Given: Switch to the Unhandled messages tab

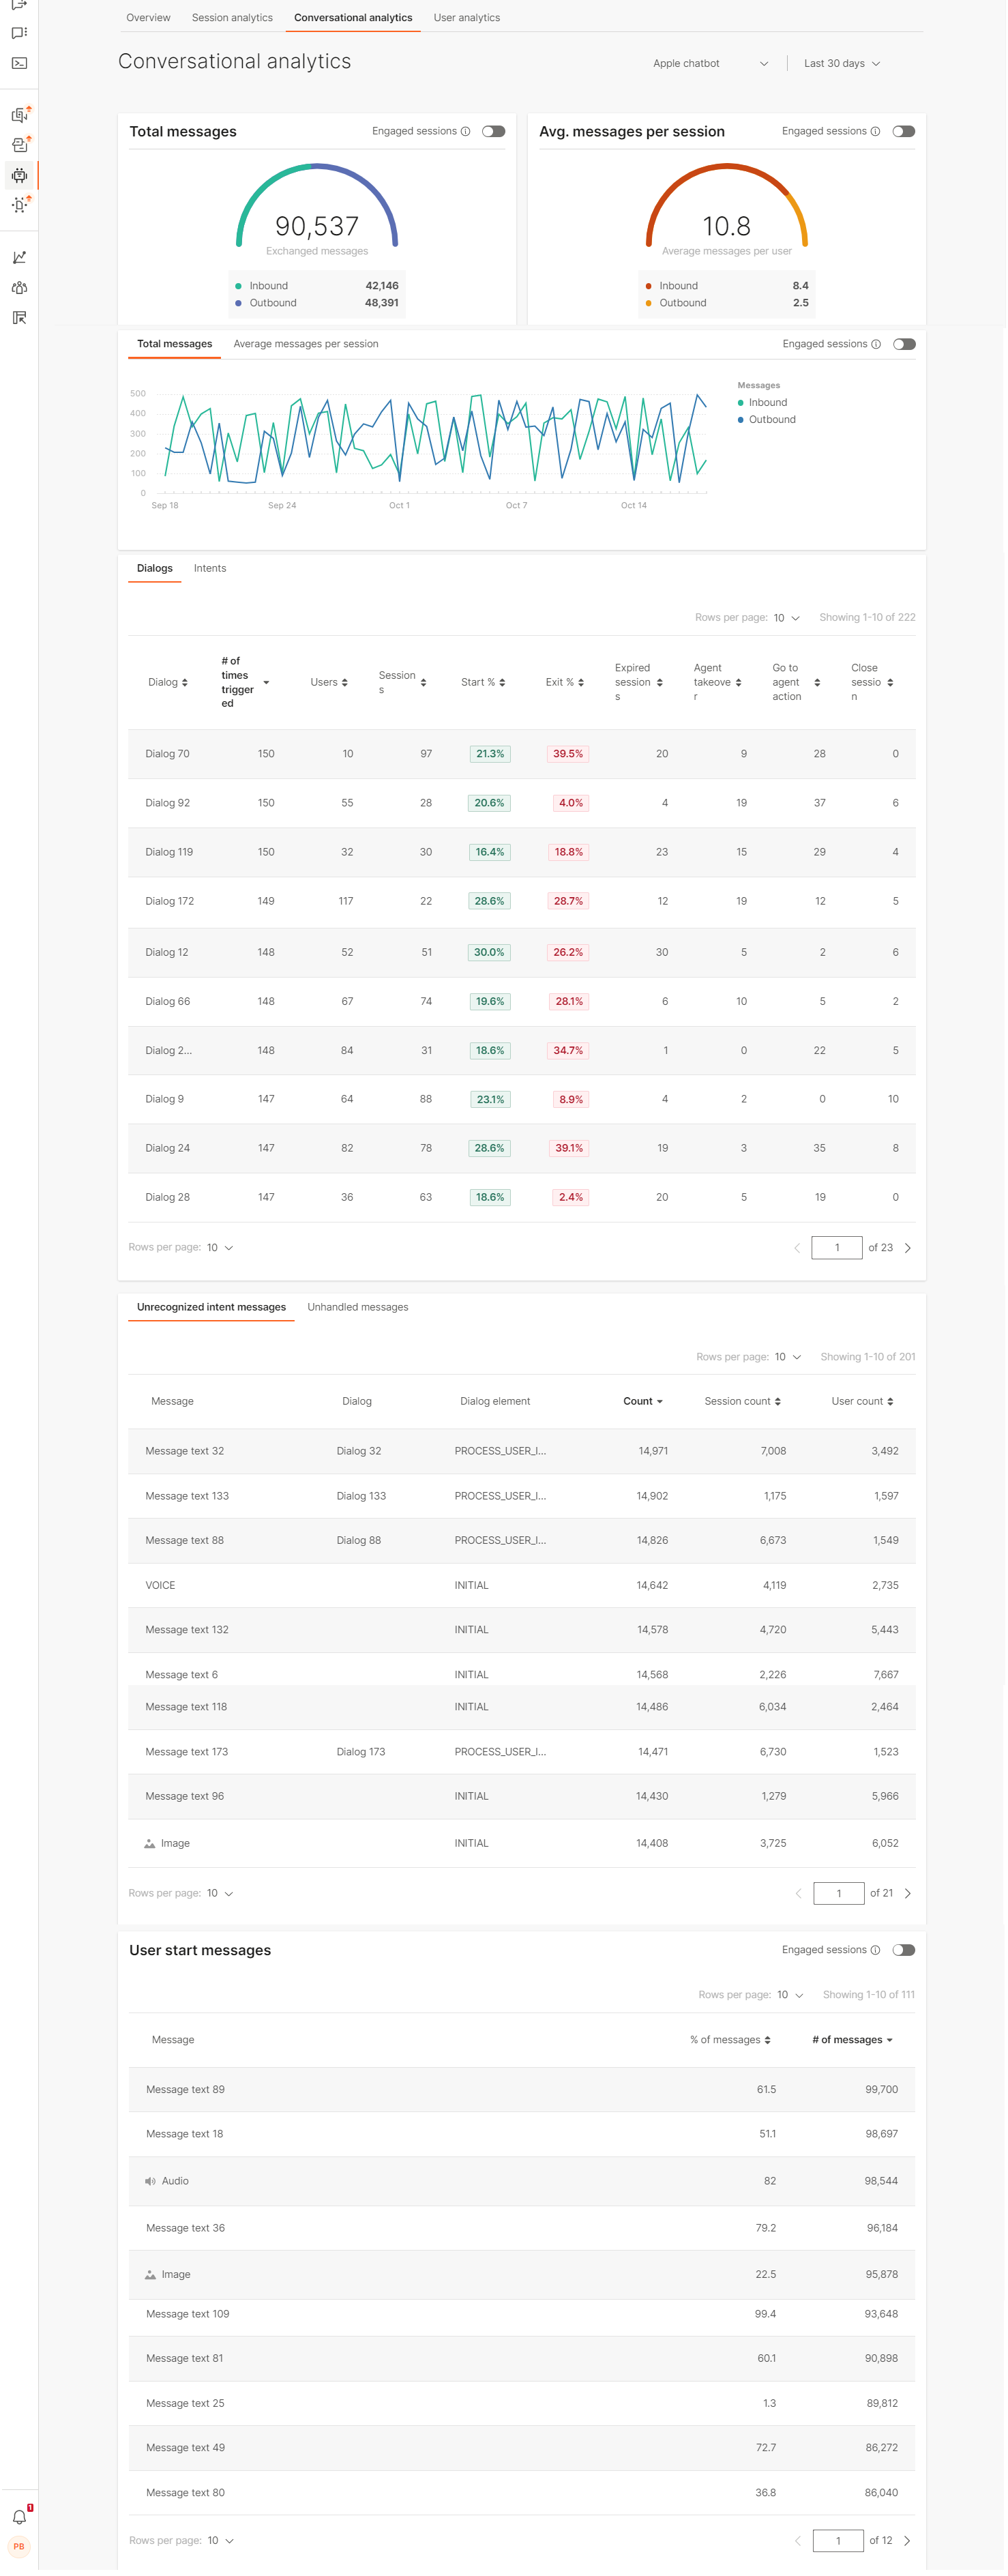Looking at the screenshot, I should (358, 1308).
